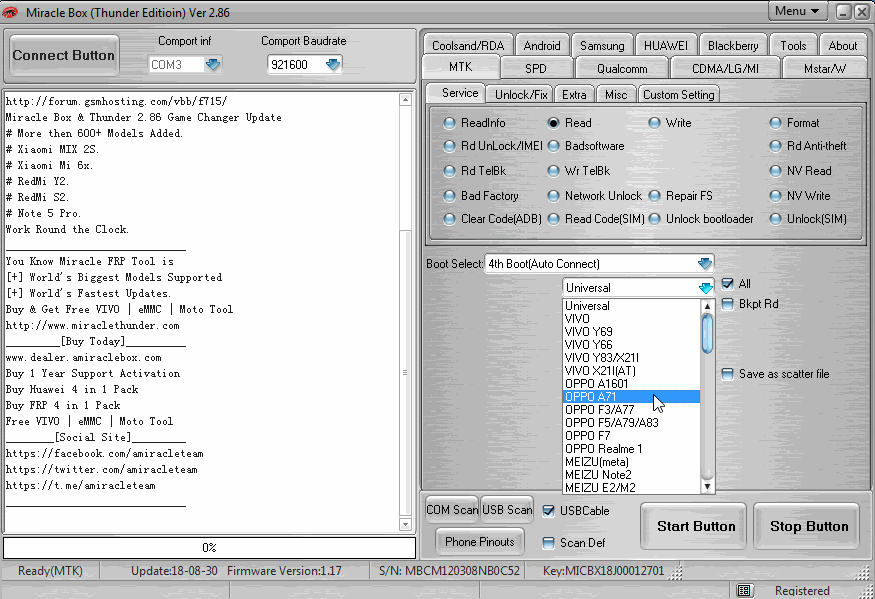The width and height of the screenshot is (875, 599).
Task: Pick OPPO F5/A79/A83 from the list
Action: pos(631,423)
